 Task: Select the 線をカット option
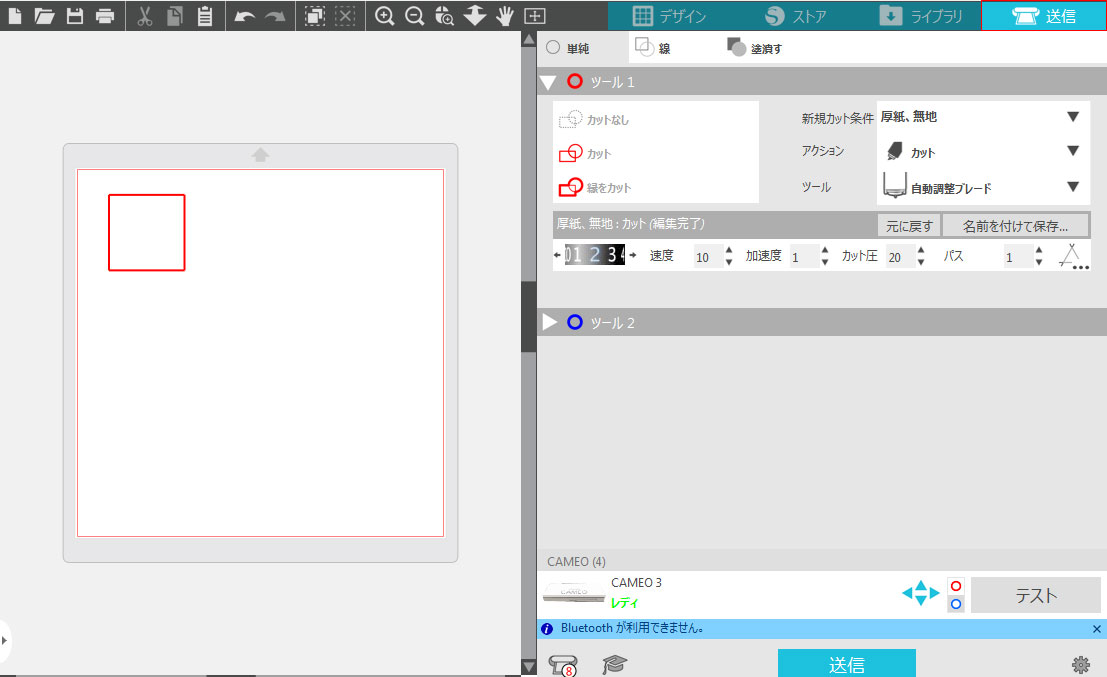point(596,187)
